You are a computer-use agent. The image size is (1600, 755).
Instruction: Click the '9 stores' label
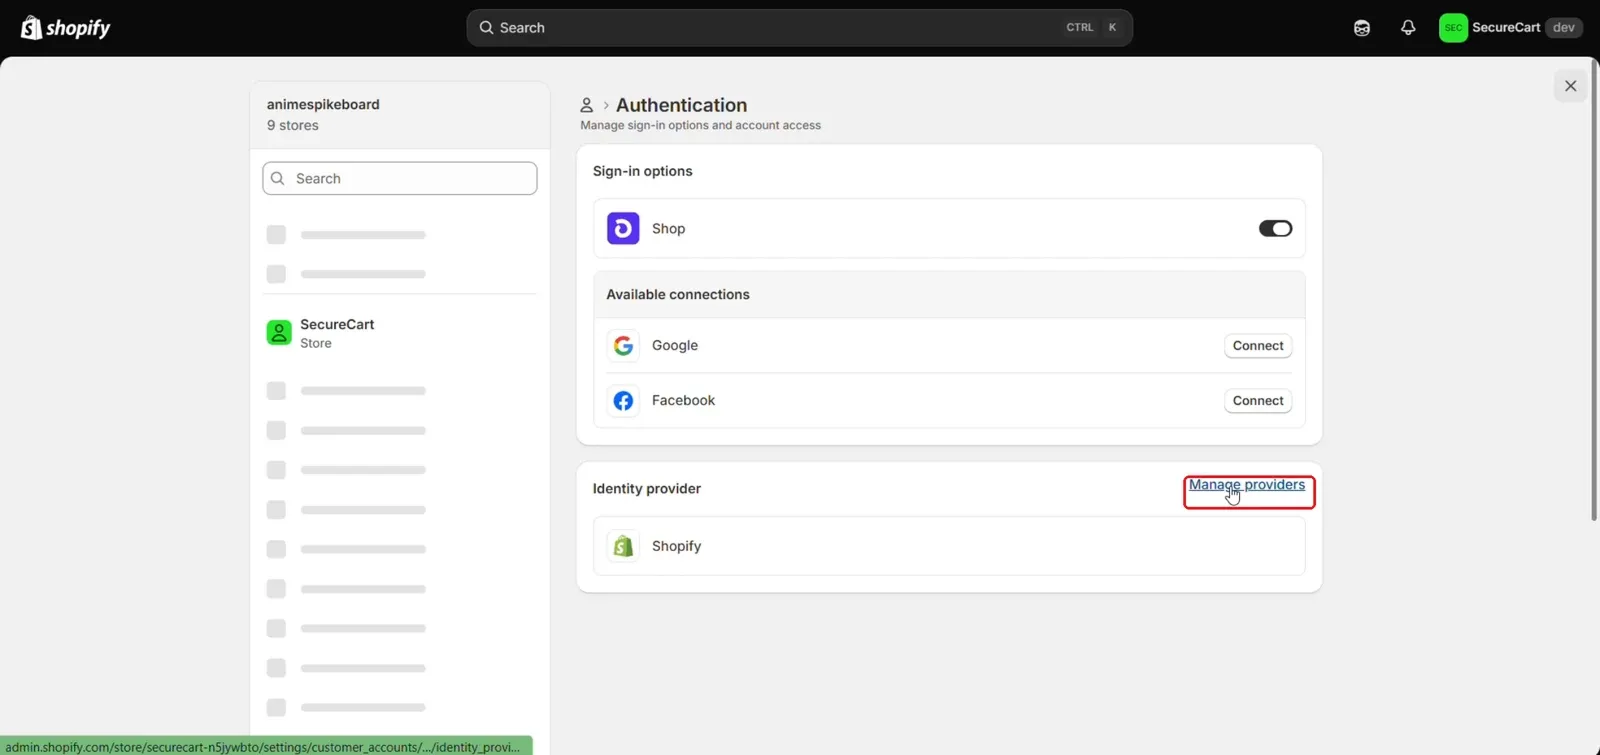(x=293, y=126)
